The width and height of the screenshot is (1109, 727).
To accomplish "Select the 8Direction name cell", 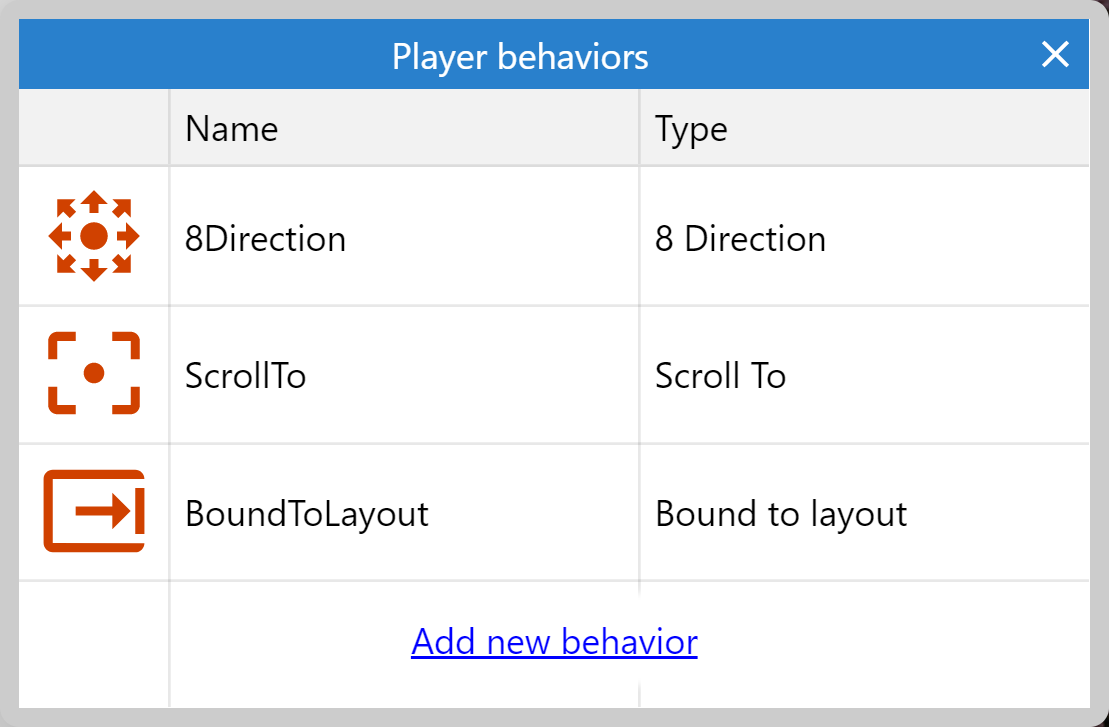I will [266, 239].
